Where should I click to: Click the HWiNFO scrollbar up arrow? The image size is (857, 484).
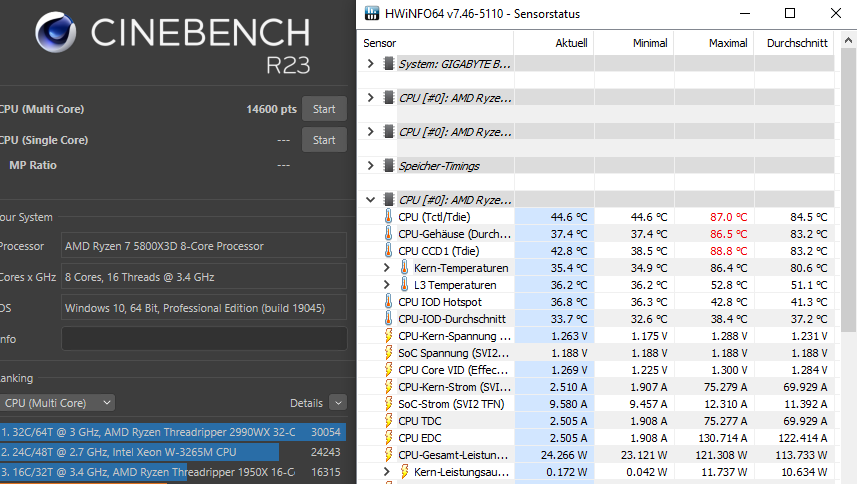(x=848, y=40)
